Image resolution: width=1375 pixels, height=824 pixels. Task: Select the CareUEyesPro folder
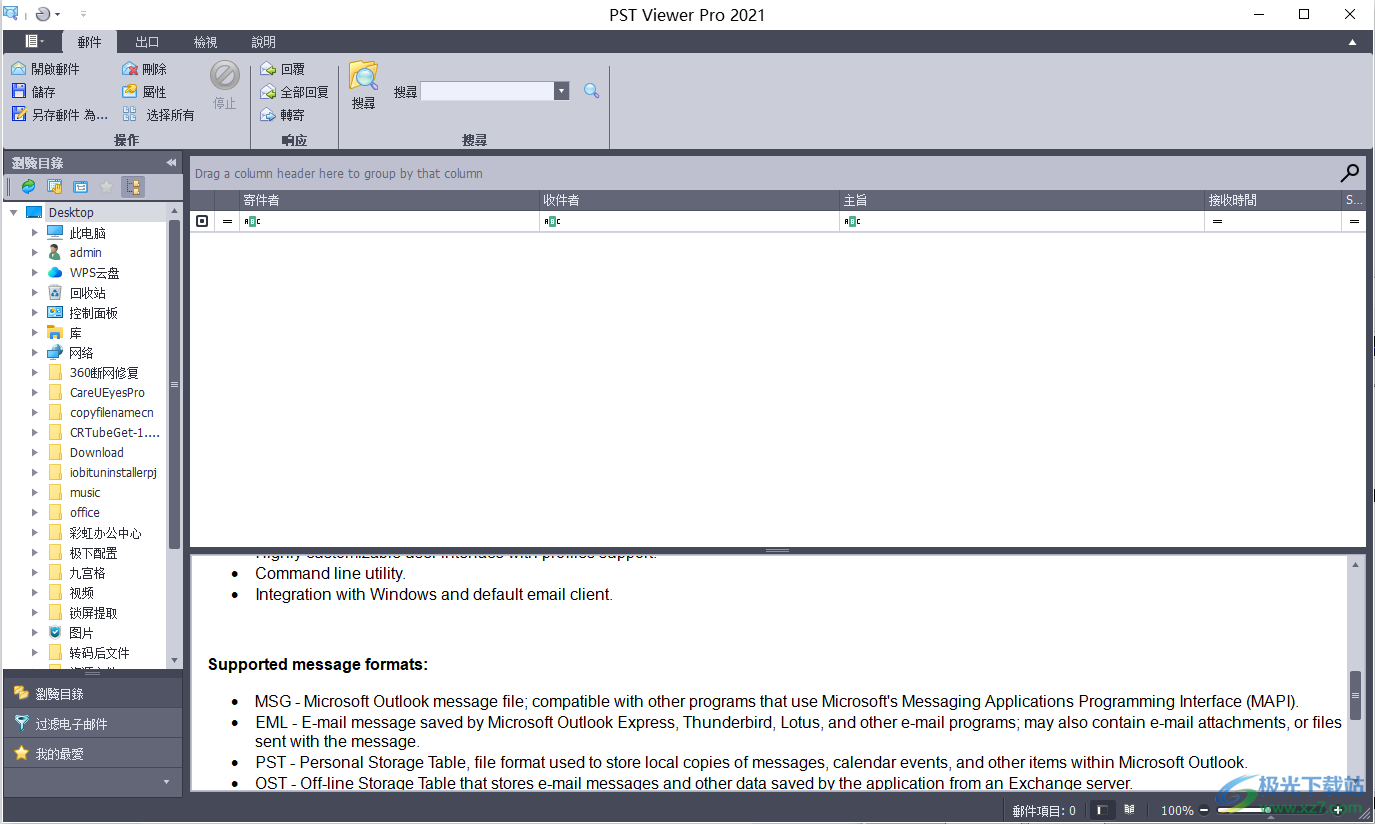[107, 393]
